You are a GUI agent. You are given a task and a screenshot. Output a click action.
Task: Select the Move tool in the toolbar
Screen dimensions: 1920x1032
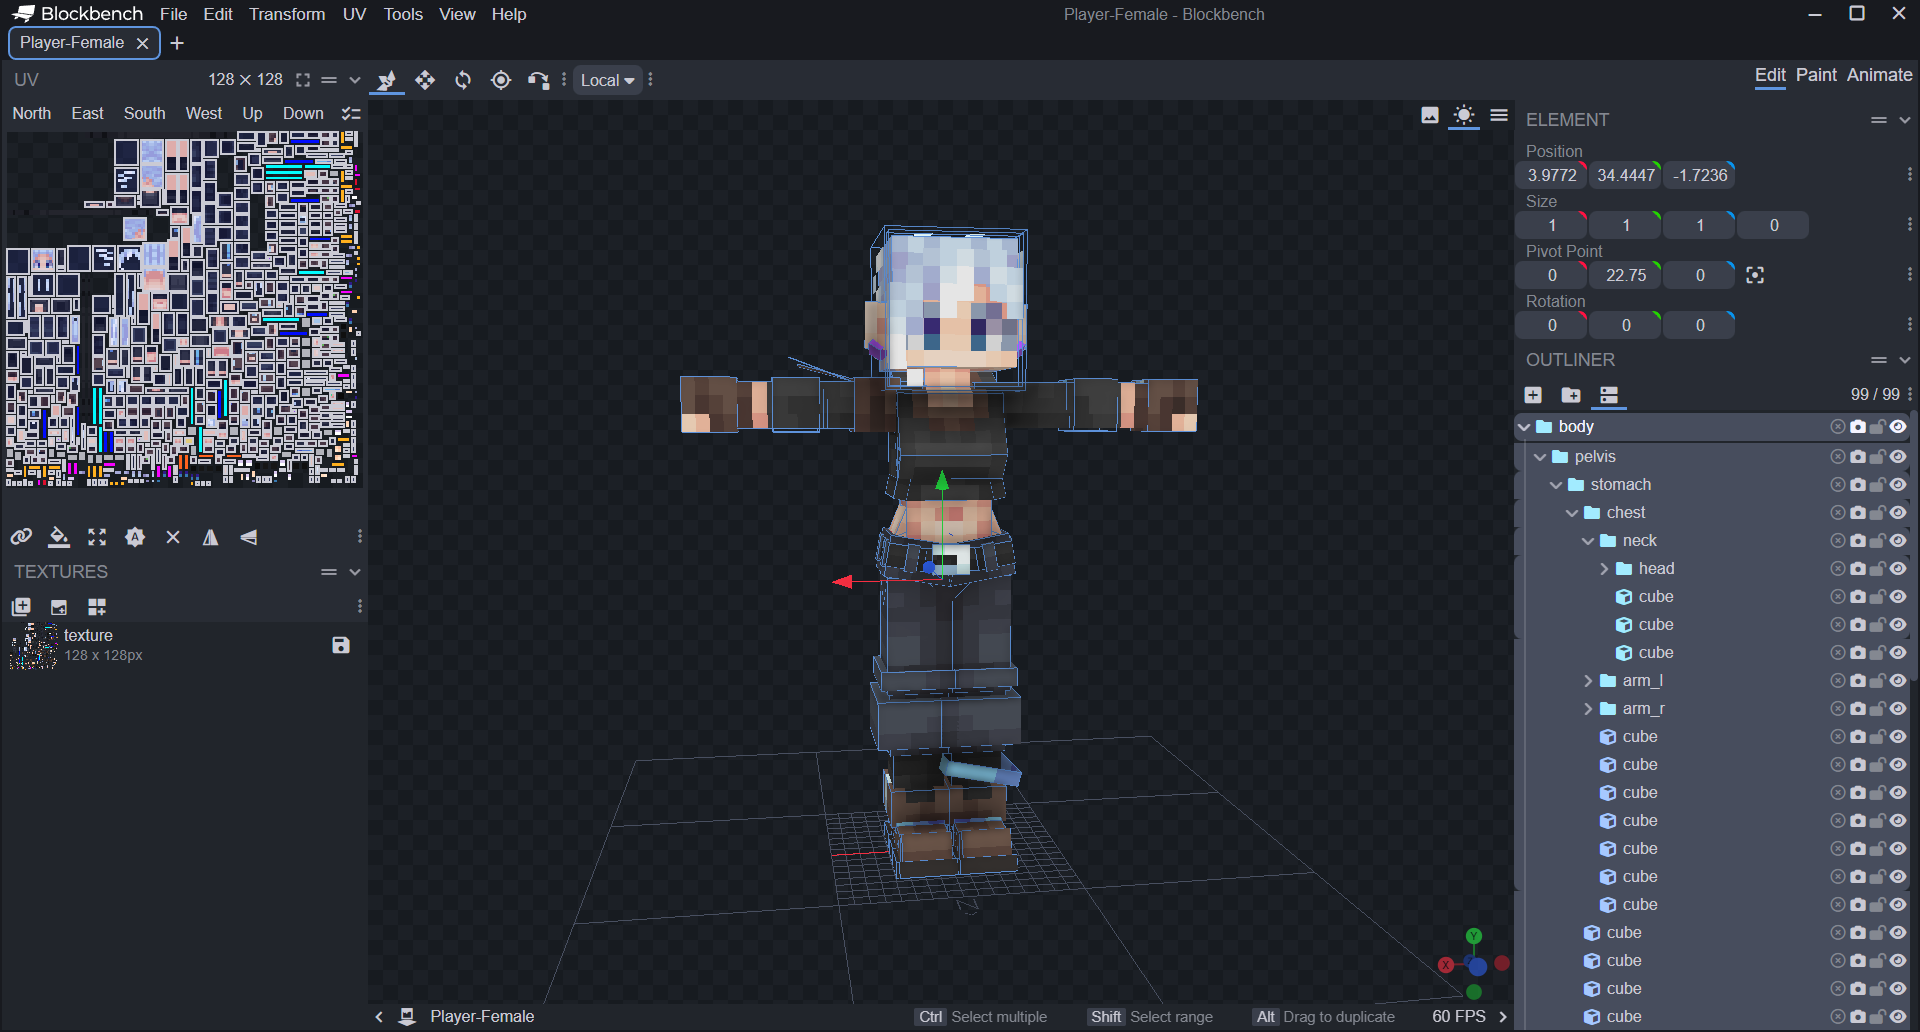pos(424,80)
